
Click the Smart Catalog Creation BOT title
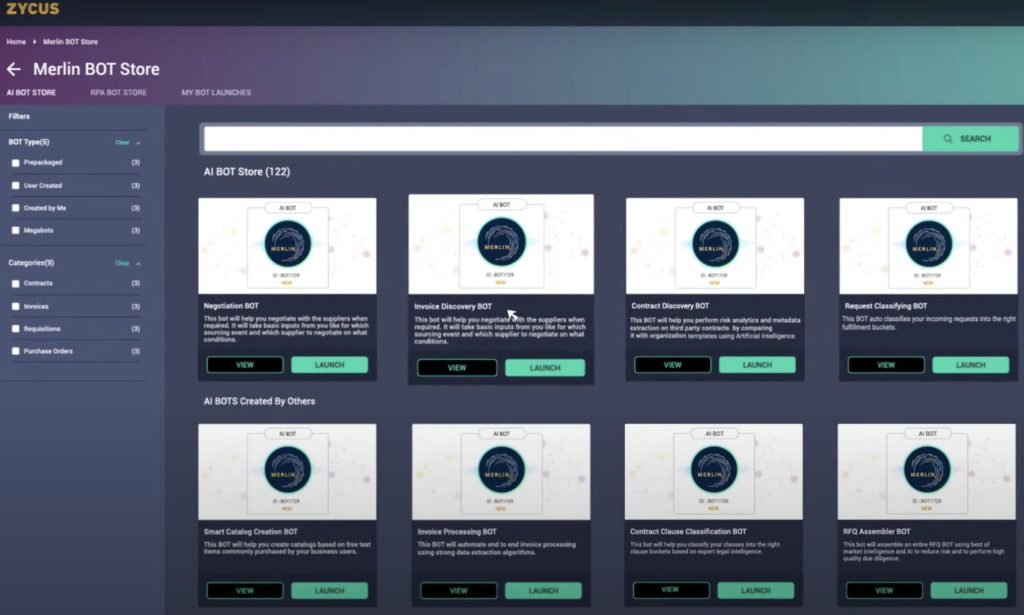[x=251, y=532]
